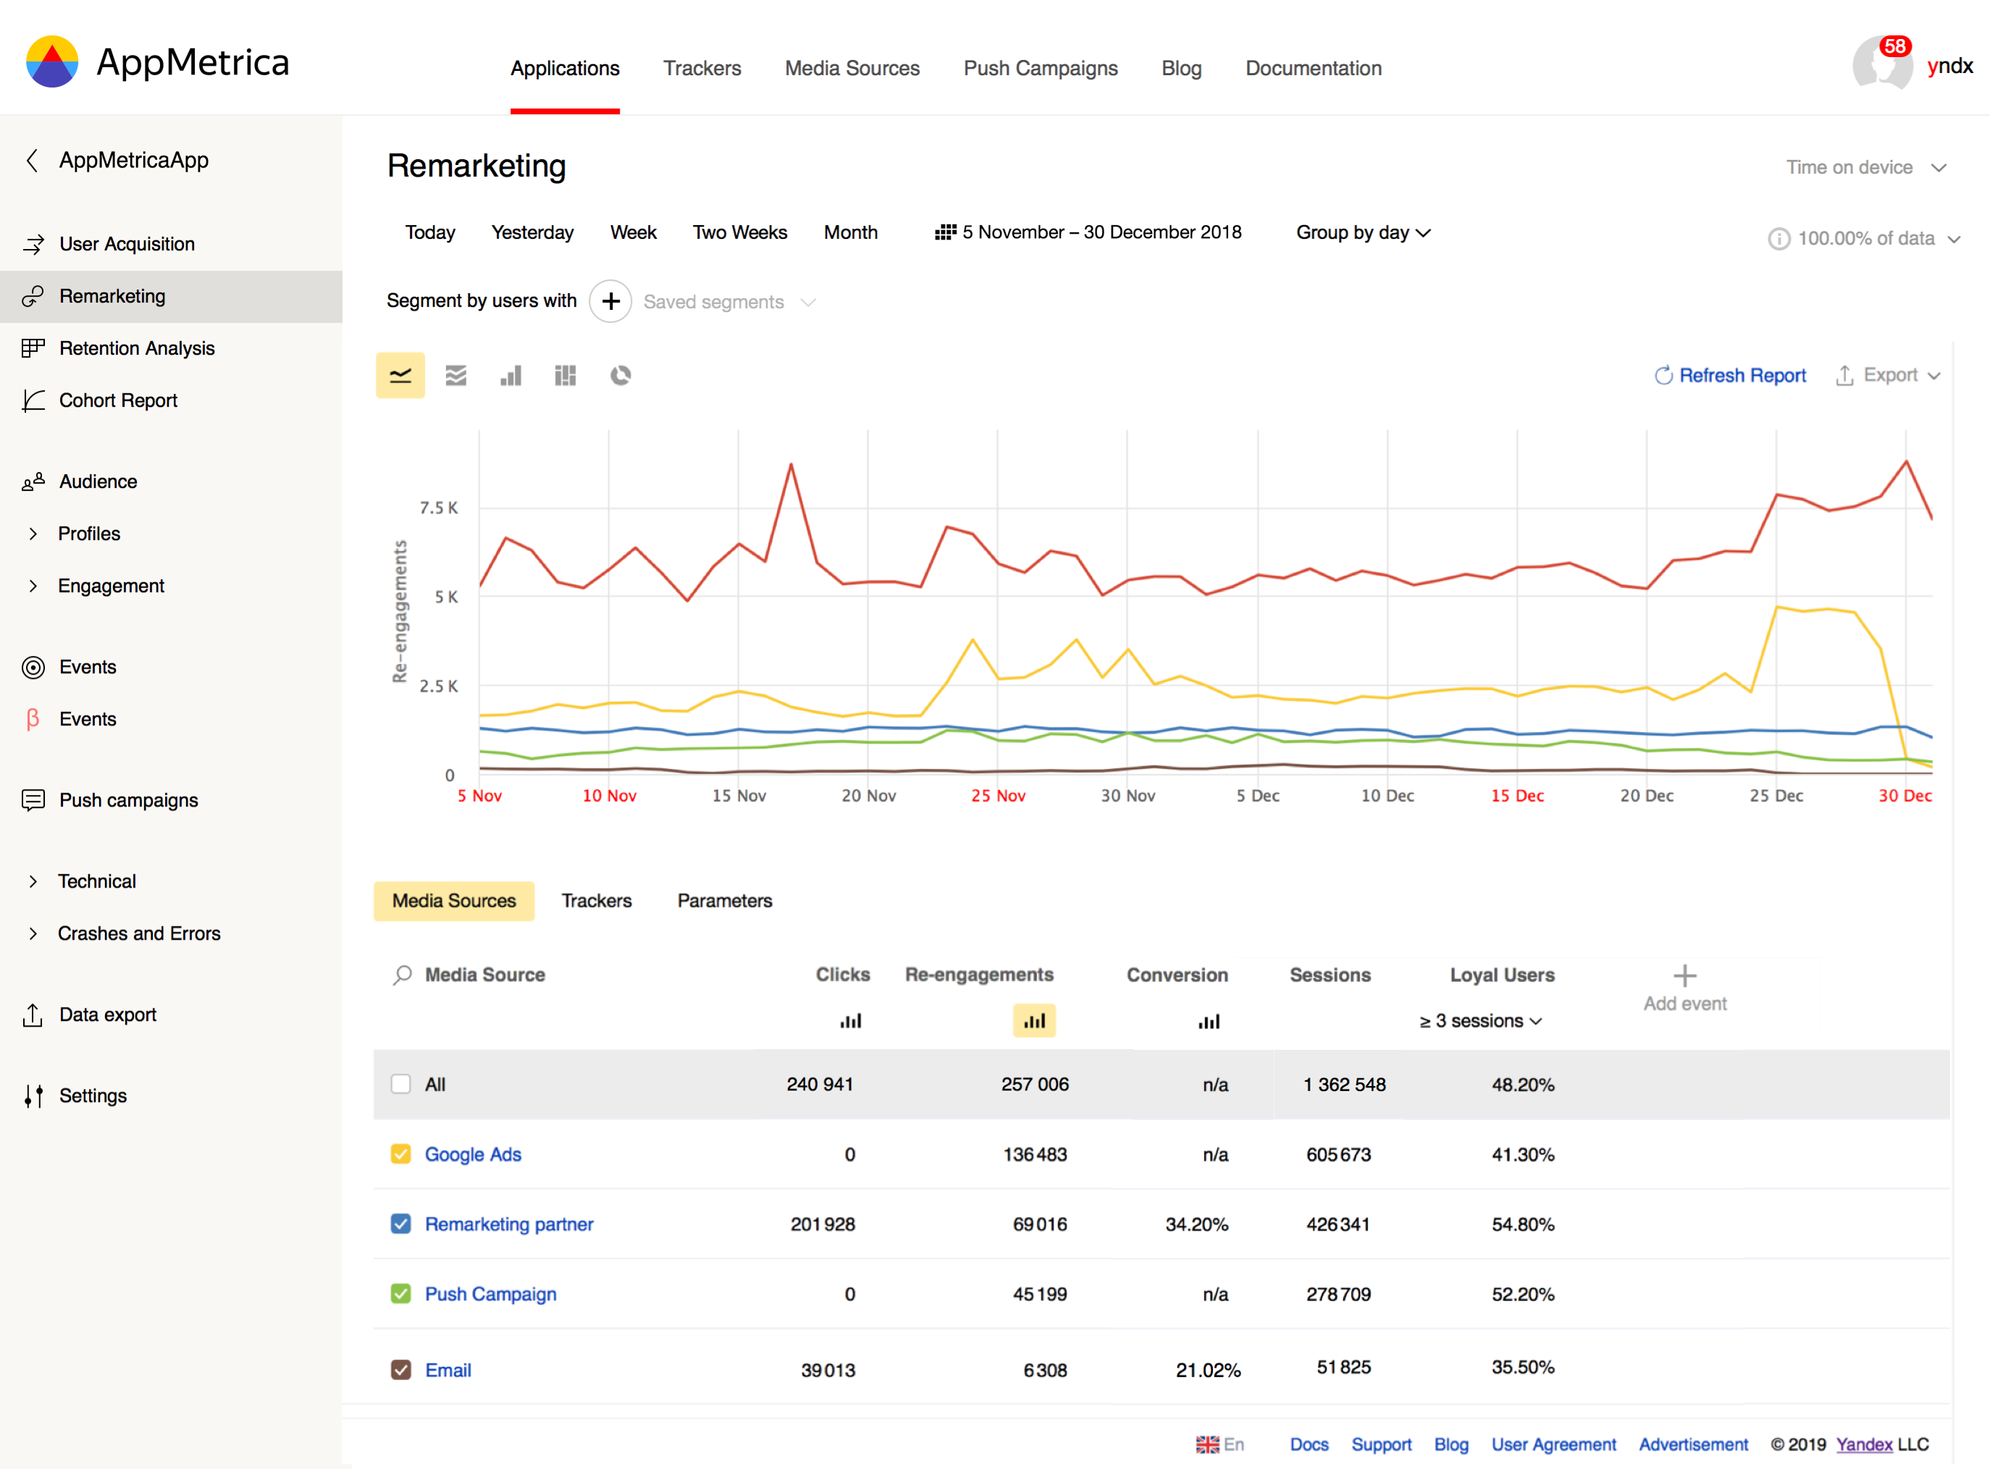Click the Refresh Report button
2000x1469 pixels.
pyautogui.click(x=1730, y=375)
